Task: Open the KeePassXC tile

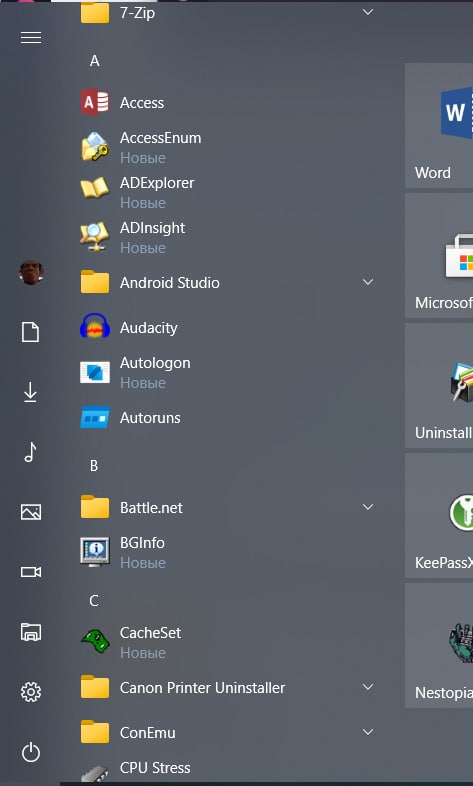Action: (439, 515)
